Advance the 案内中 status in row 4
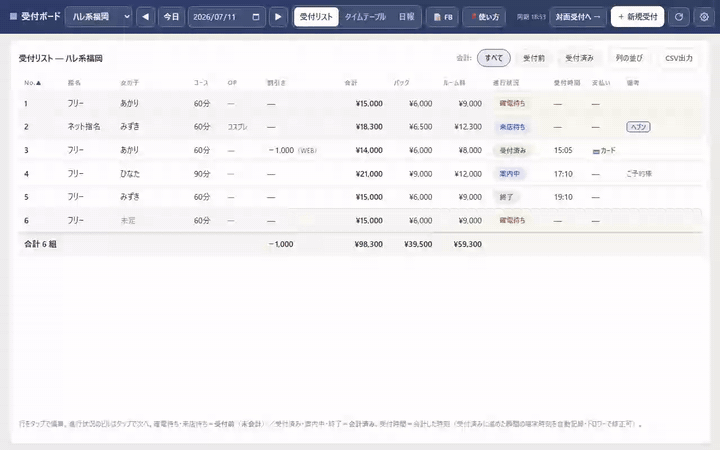Viewport: 720px width, 450px height. tap(510, 174)
